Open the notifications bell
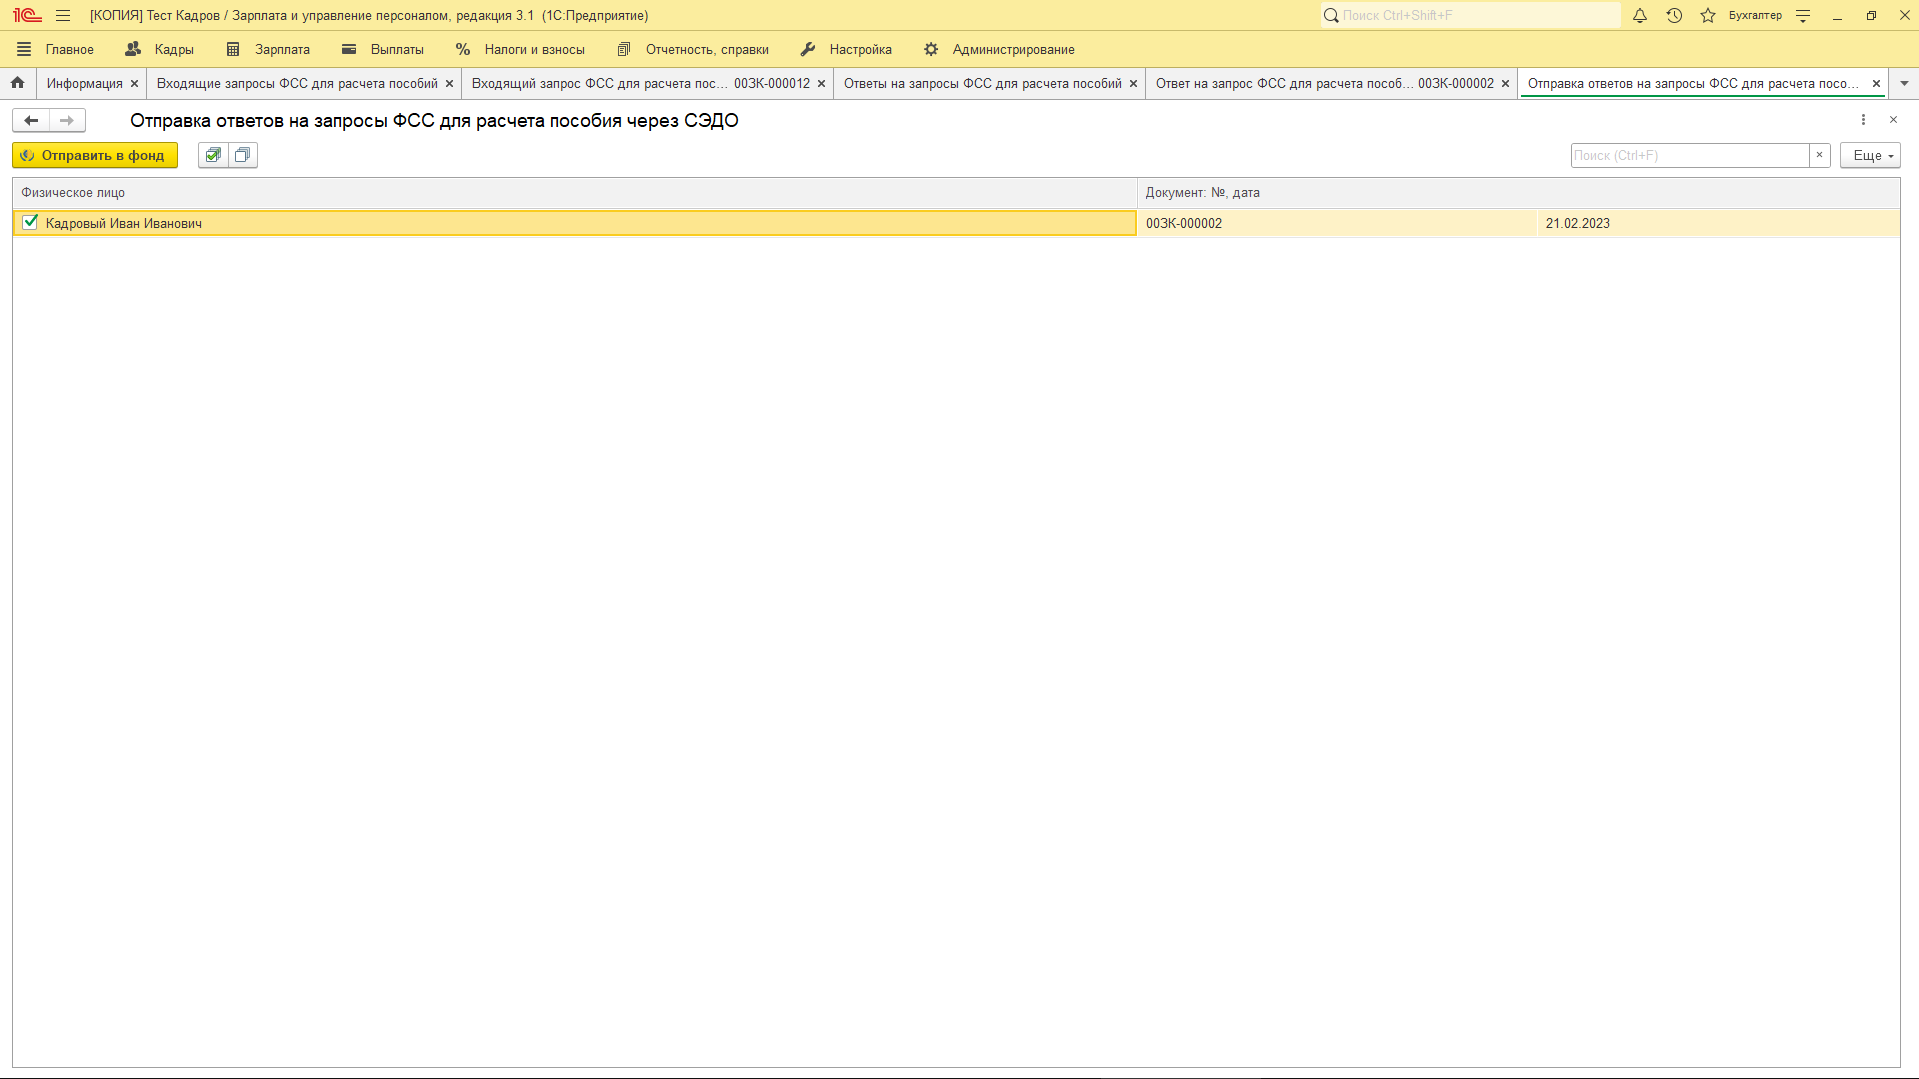Viewport: 1919px width, 1079px height. pos(1640,15)
